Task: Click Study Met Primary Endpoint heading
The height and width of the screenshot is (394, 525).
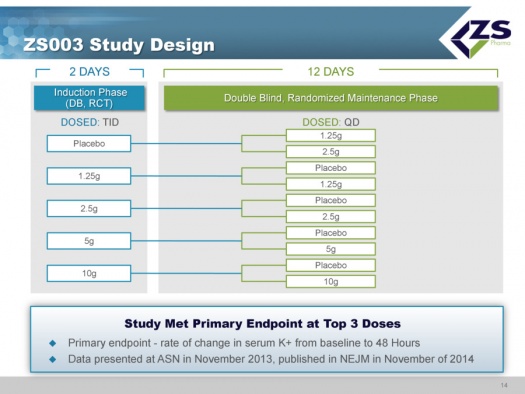Action: tap(262, 324)
